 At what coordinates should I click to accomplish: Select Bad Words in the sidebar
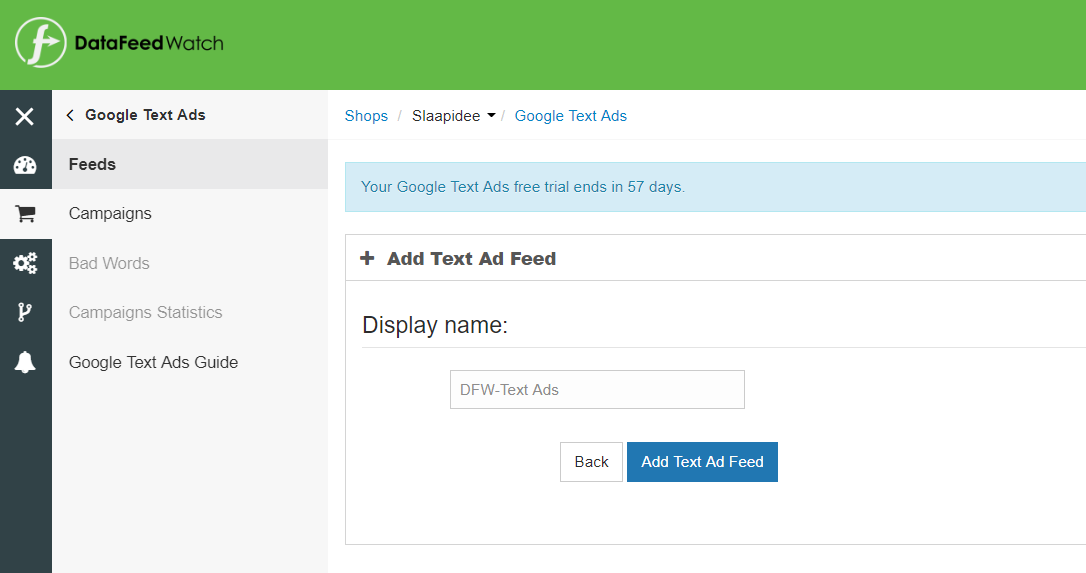[109, 263]
